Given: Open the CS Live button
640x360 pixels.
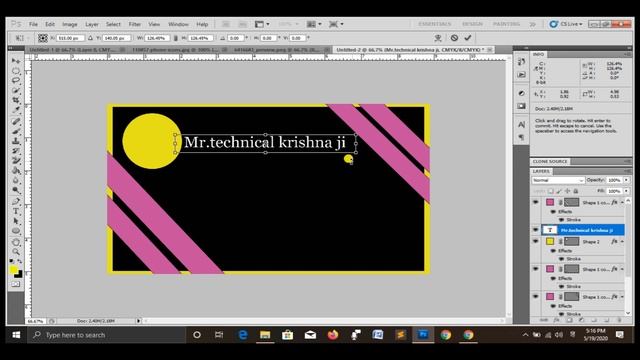Looking at the screenshot, I should tap(566, 24).
